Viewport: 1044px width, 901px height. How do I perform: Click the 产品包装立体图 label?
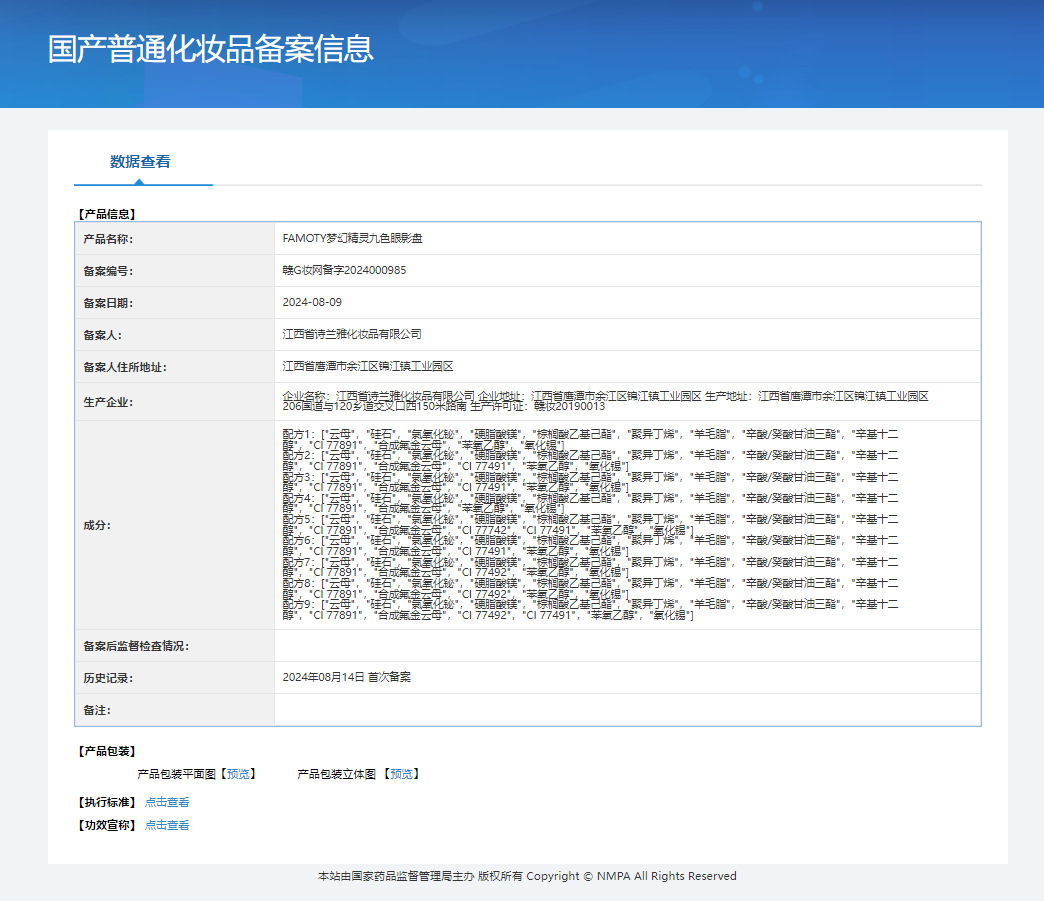click(x=336, y=774)
